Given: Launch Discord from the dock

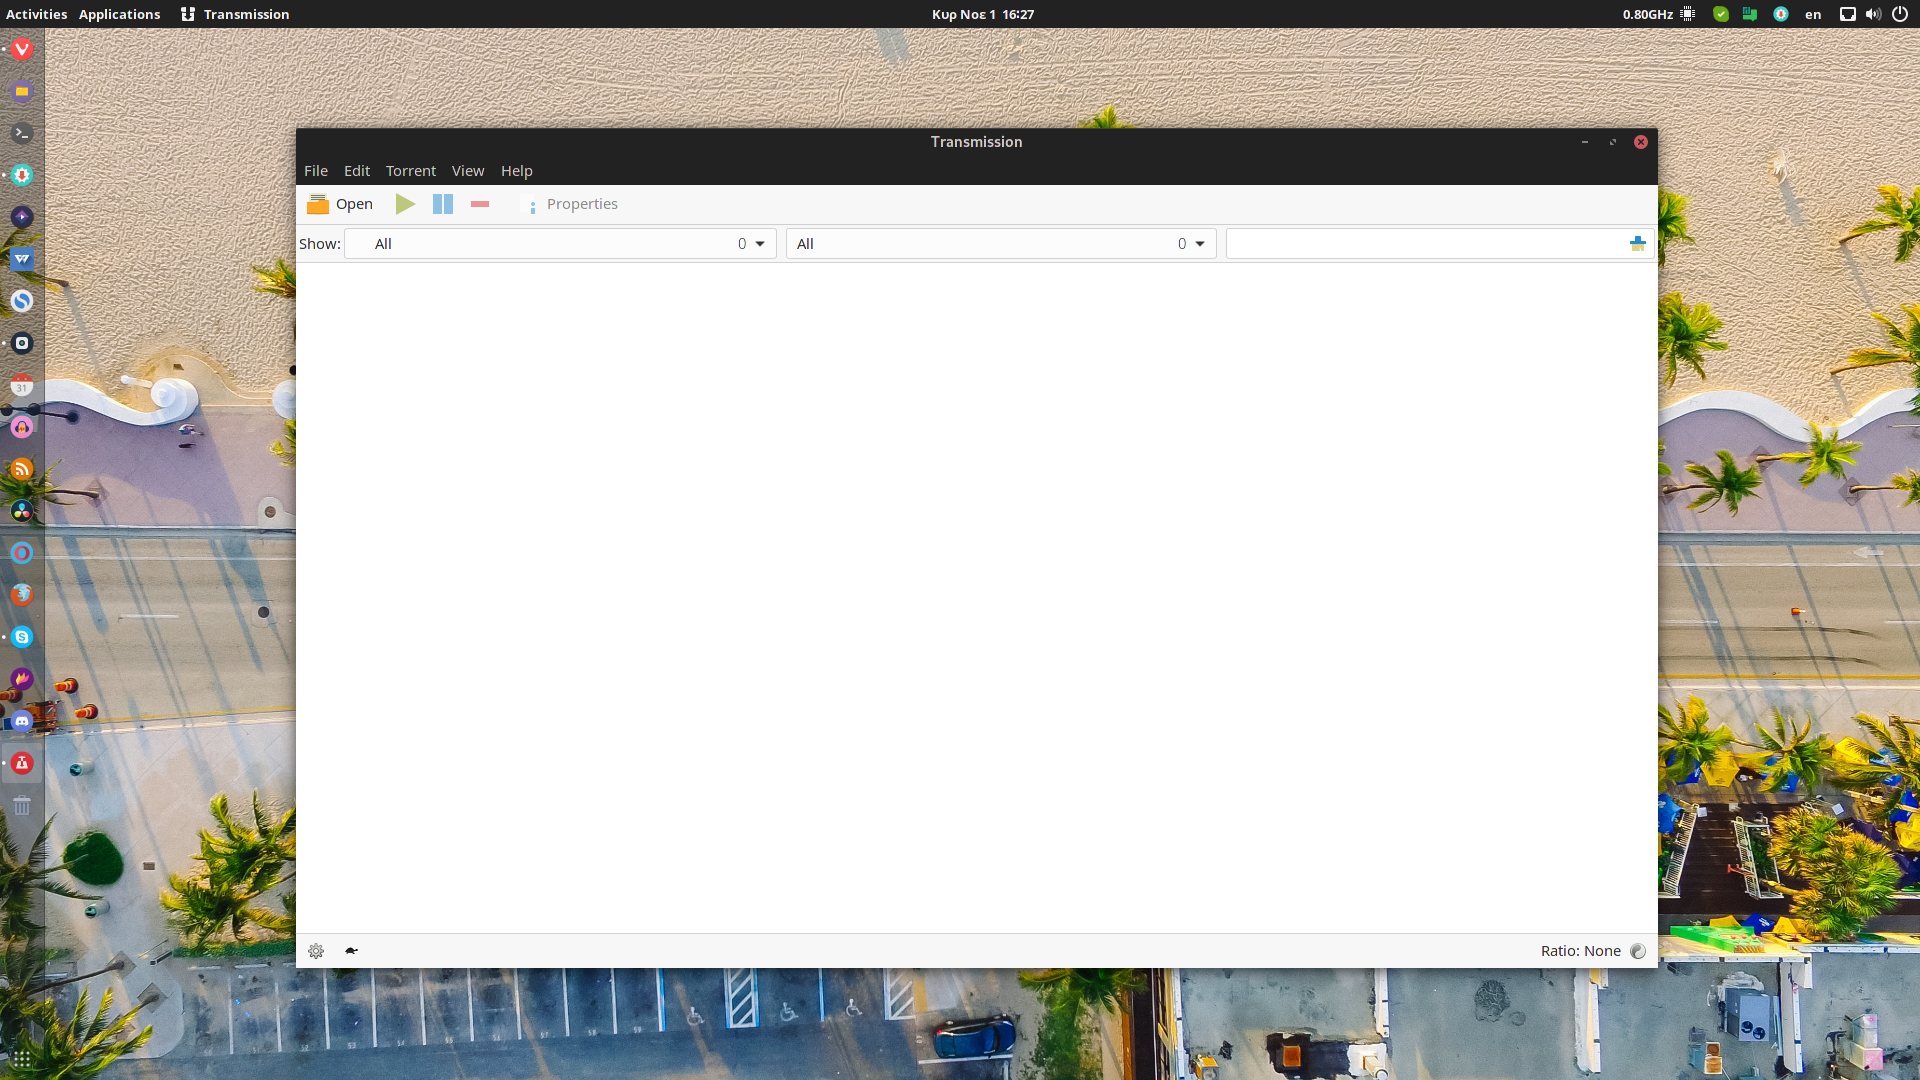Looking at the screenshot, I should click(x=22, y=720).
